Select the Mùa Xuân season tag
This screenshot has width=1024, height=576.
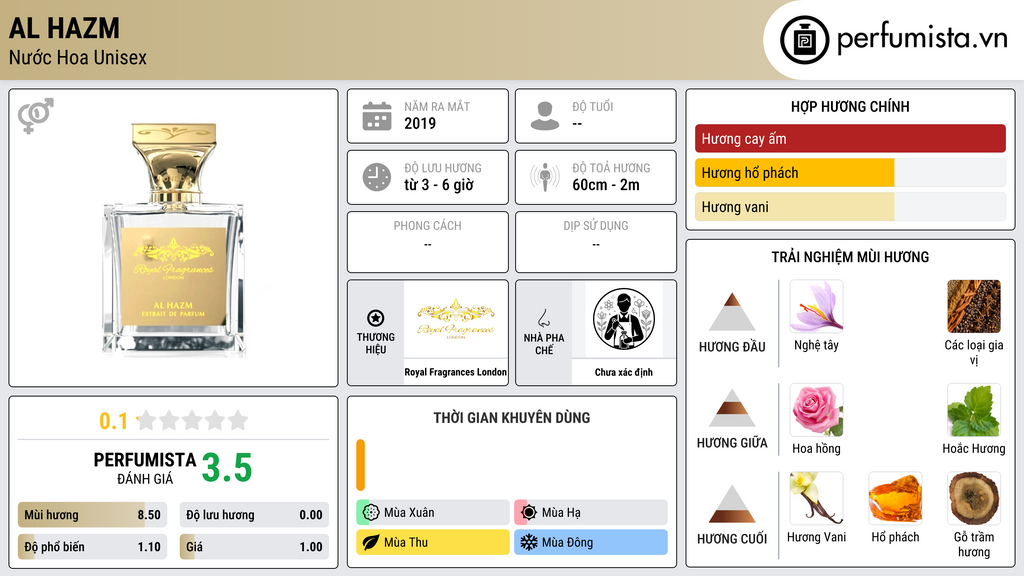tap(433, 513)
